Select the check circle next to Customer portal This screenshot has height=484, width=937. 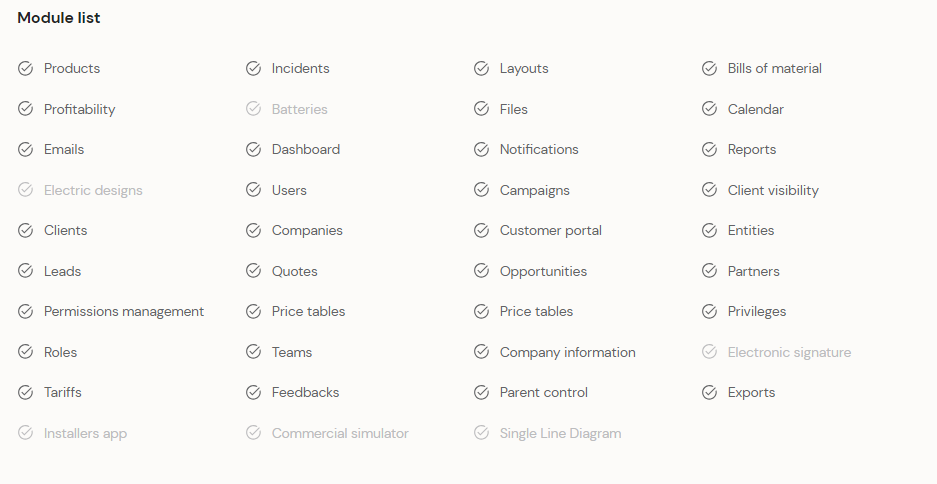click(481, 230)
